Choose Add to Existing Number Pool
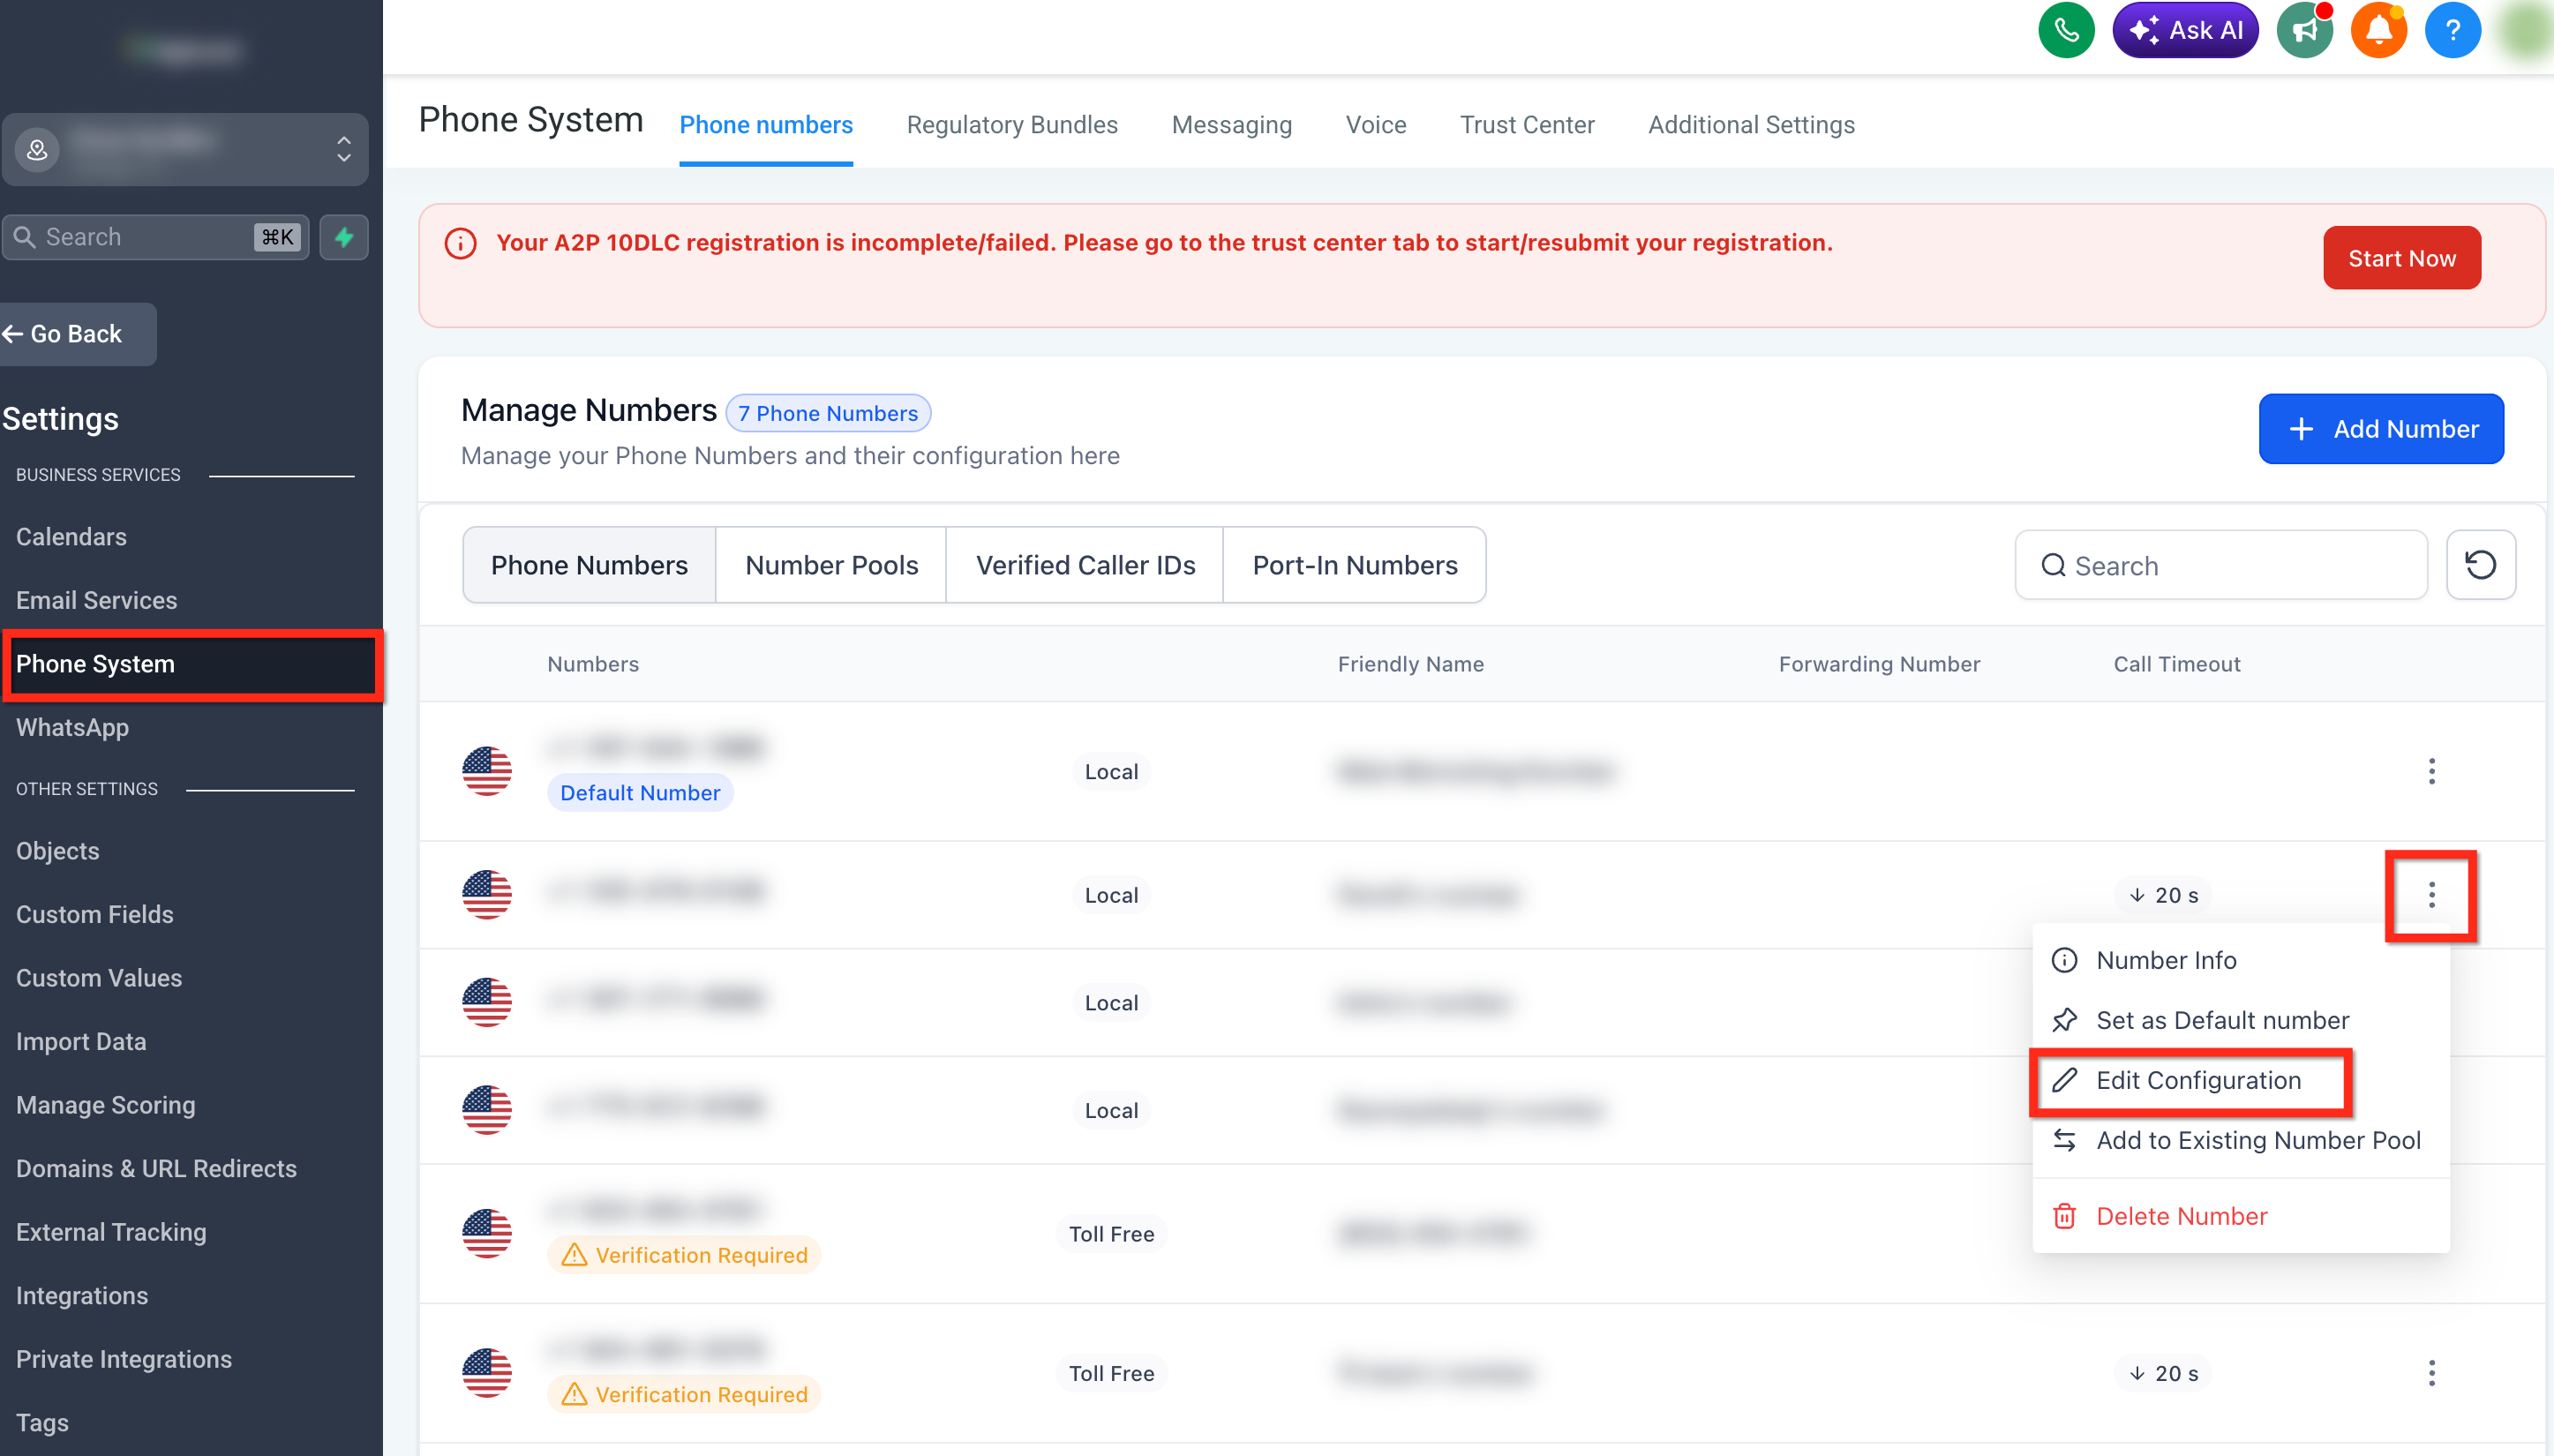Image resolution: width=2554 pixels, height=1456 pixels. tap(2240, 1140)
